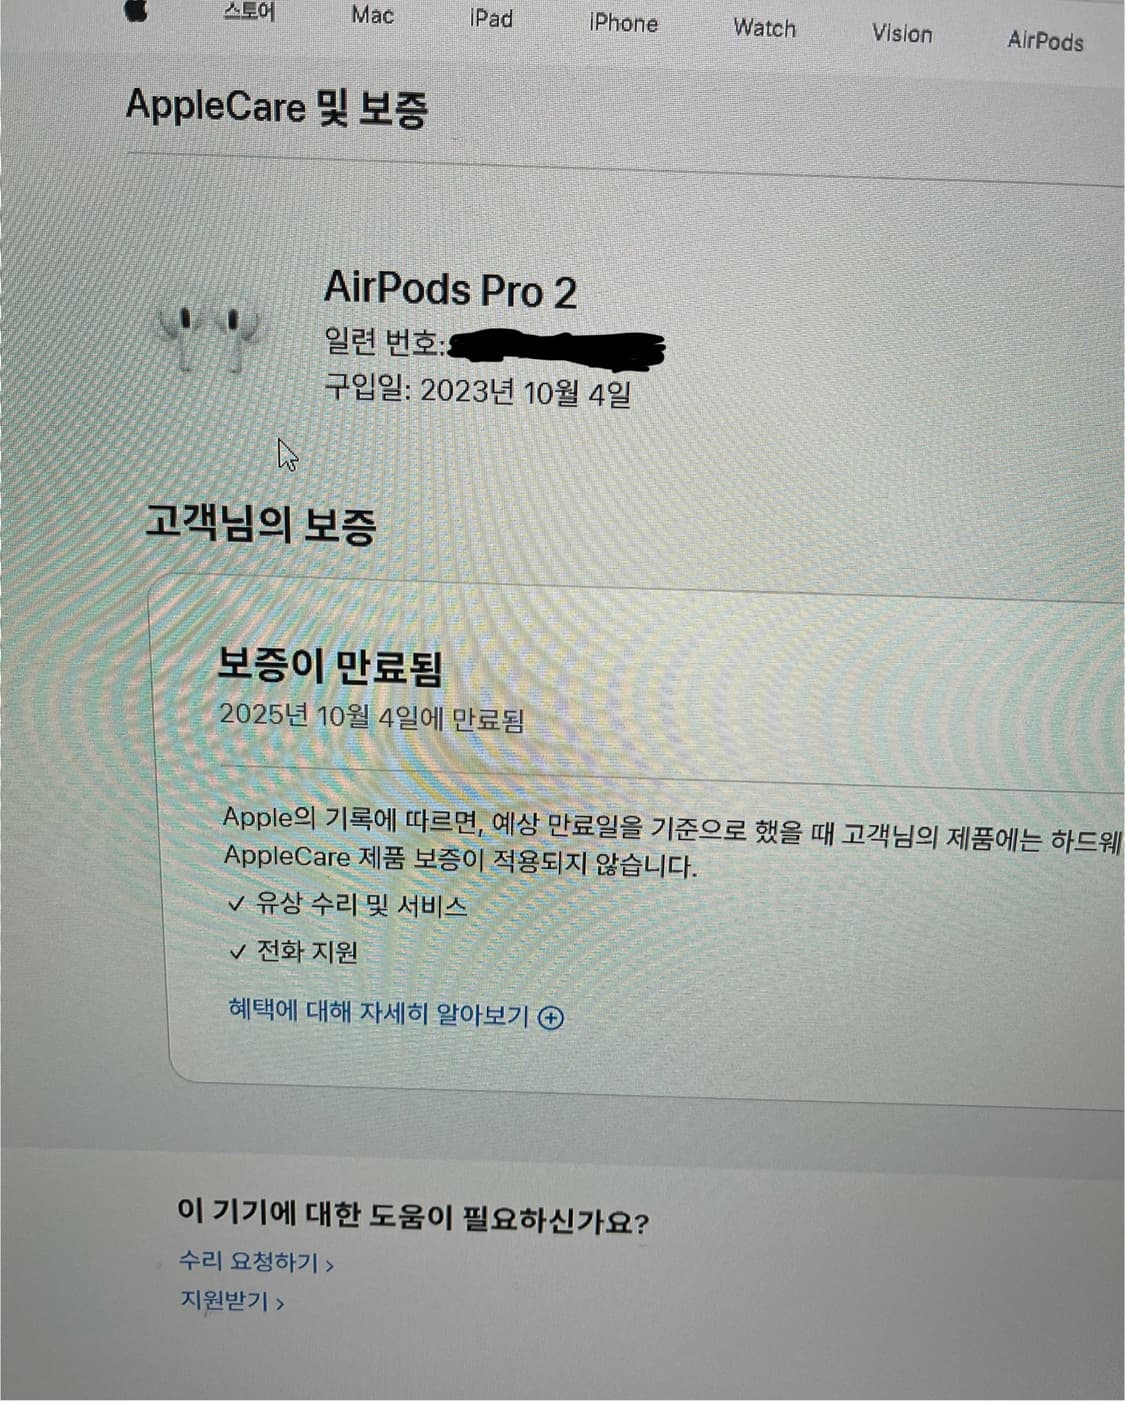Select iPad in the navigation bar

(491, 19)
